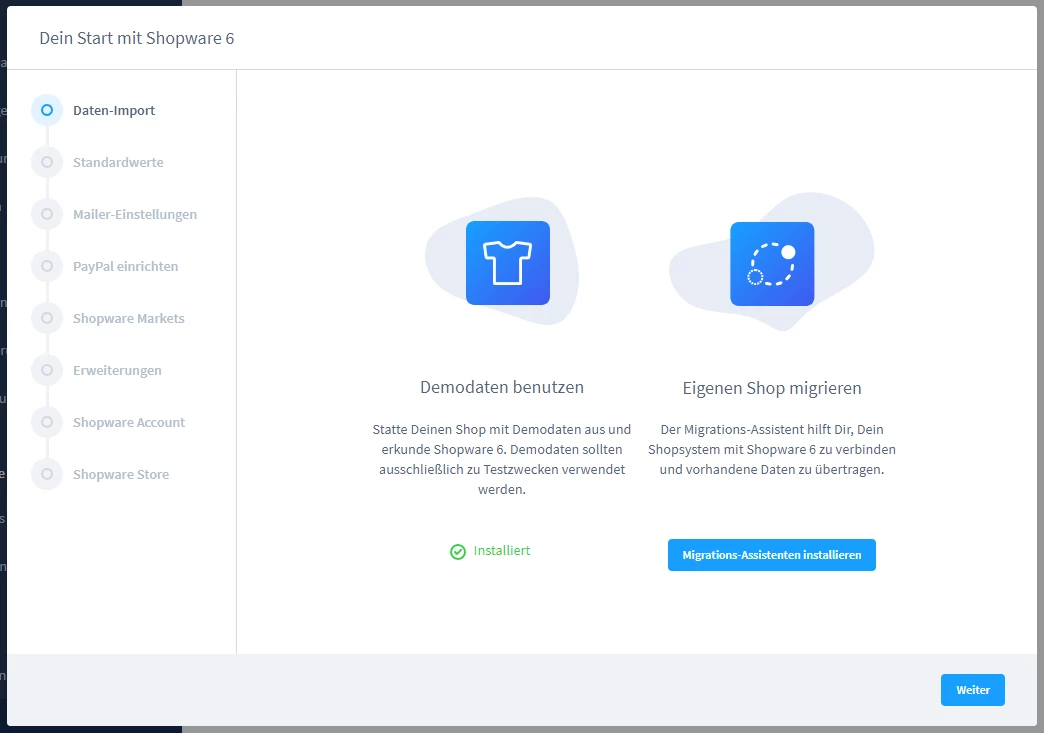The width and height of the screenshot is (1044, 733).
Task: Click the Demodaten benutzen heading
Action: 502,387
